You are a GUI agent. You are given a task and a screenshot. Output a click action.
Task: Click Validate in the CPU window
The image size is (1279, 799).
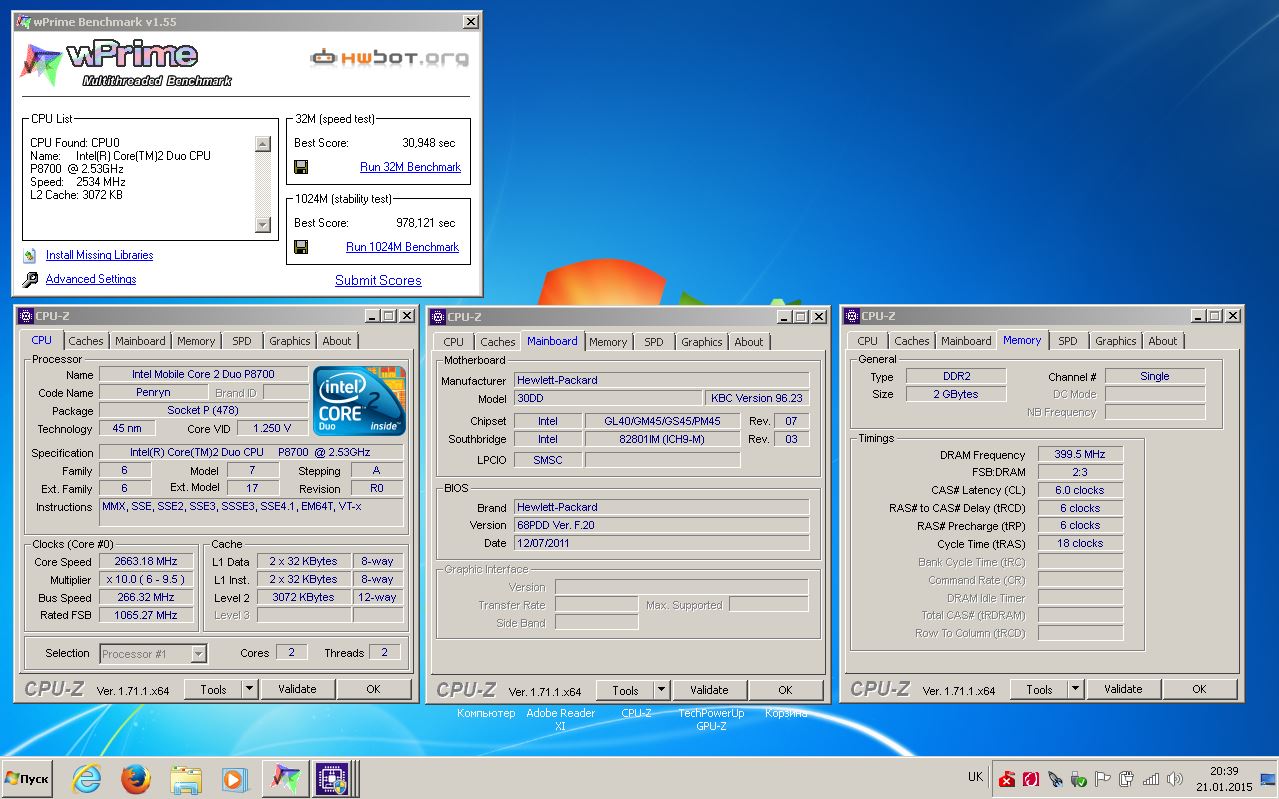click(x=297, y=689)
